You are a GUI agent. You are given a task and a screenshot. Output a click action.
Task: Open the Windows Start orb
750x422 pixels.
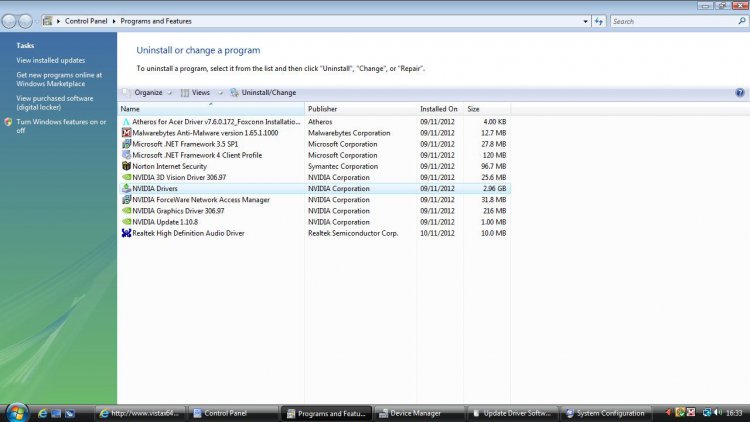[17, 412]
